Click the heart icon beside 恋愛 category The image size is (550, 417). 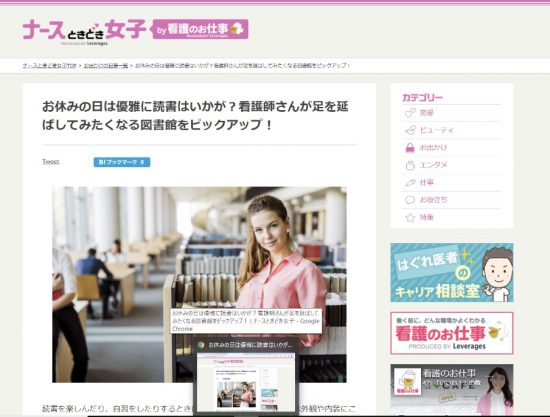point(410,113)
